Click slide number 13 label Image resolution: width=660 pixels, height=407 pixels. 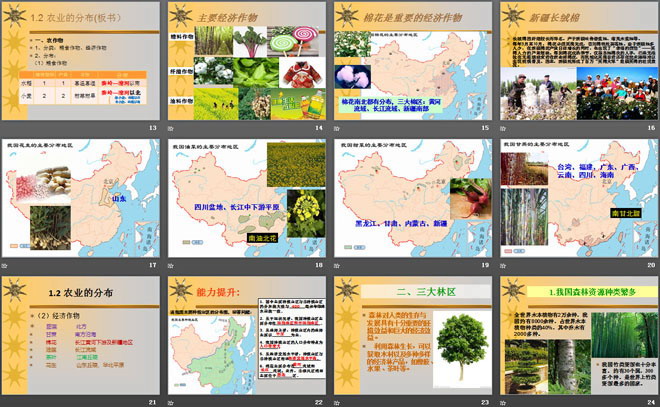[x=153, y=128]
